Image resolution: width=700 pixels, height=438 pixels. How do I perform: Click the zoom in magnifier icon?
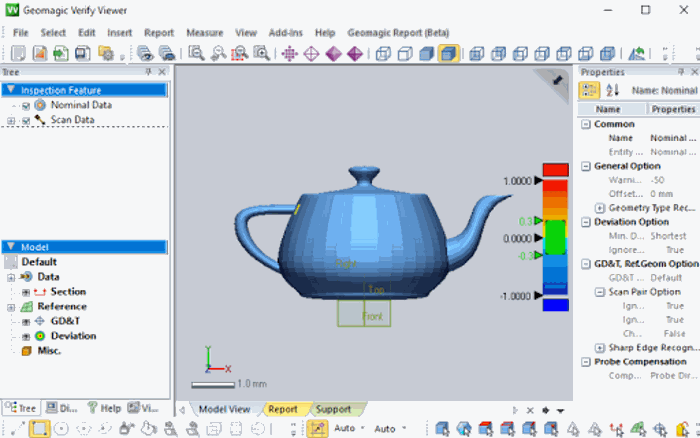pos(262,54)
